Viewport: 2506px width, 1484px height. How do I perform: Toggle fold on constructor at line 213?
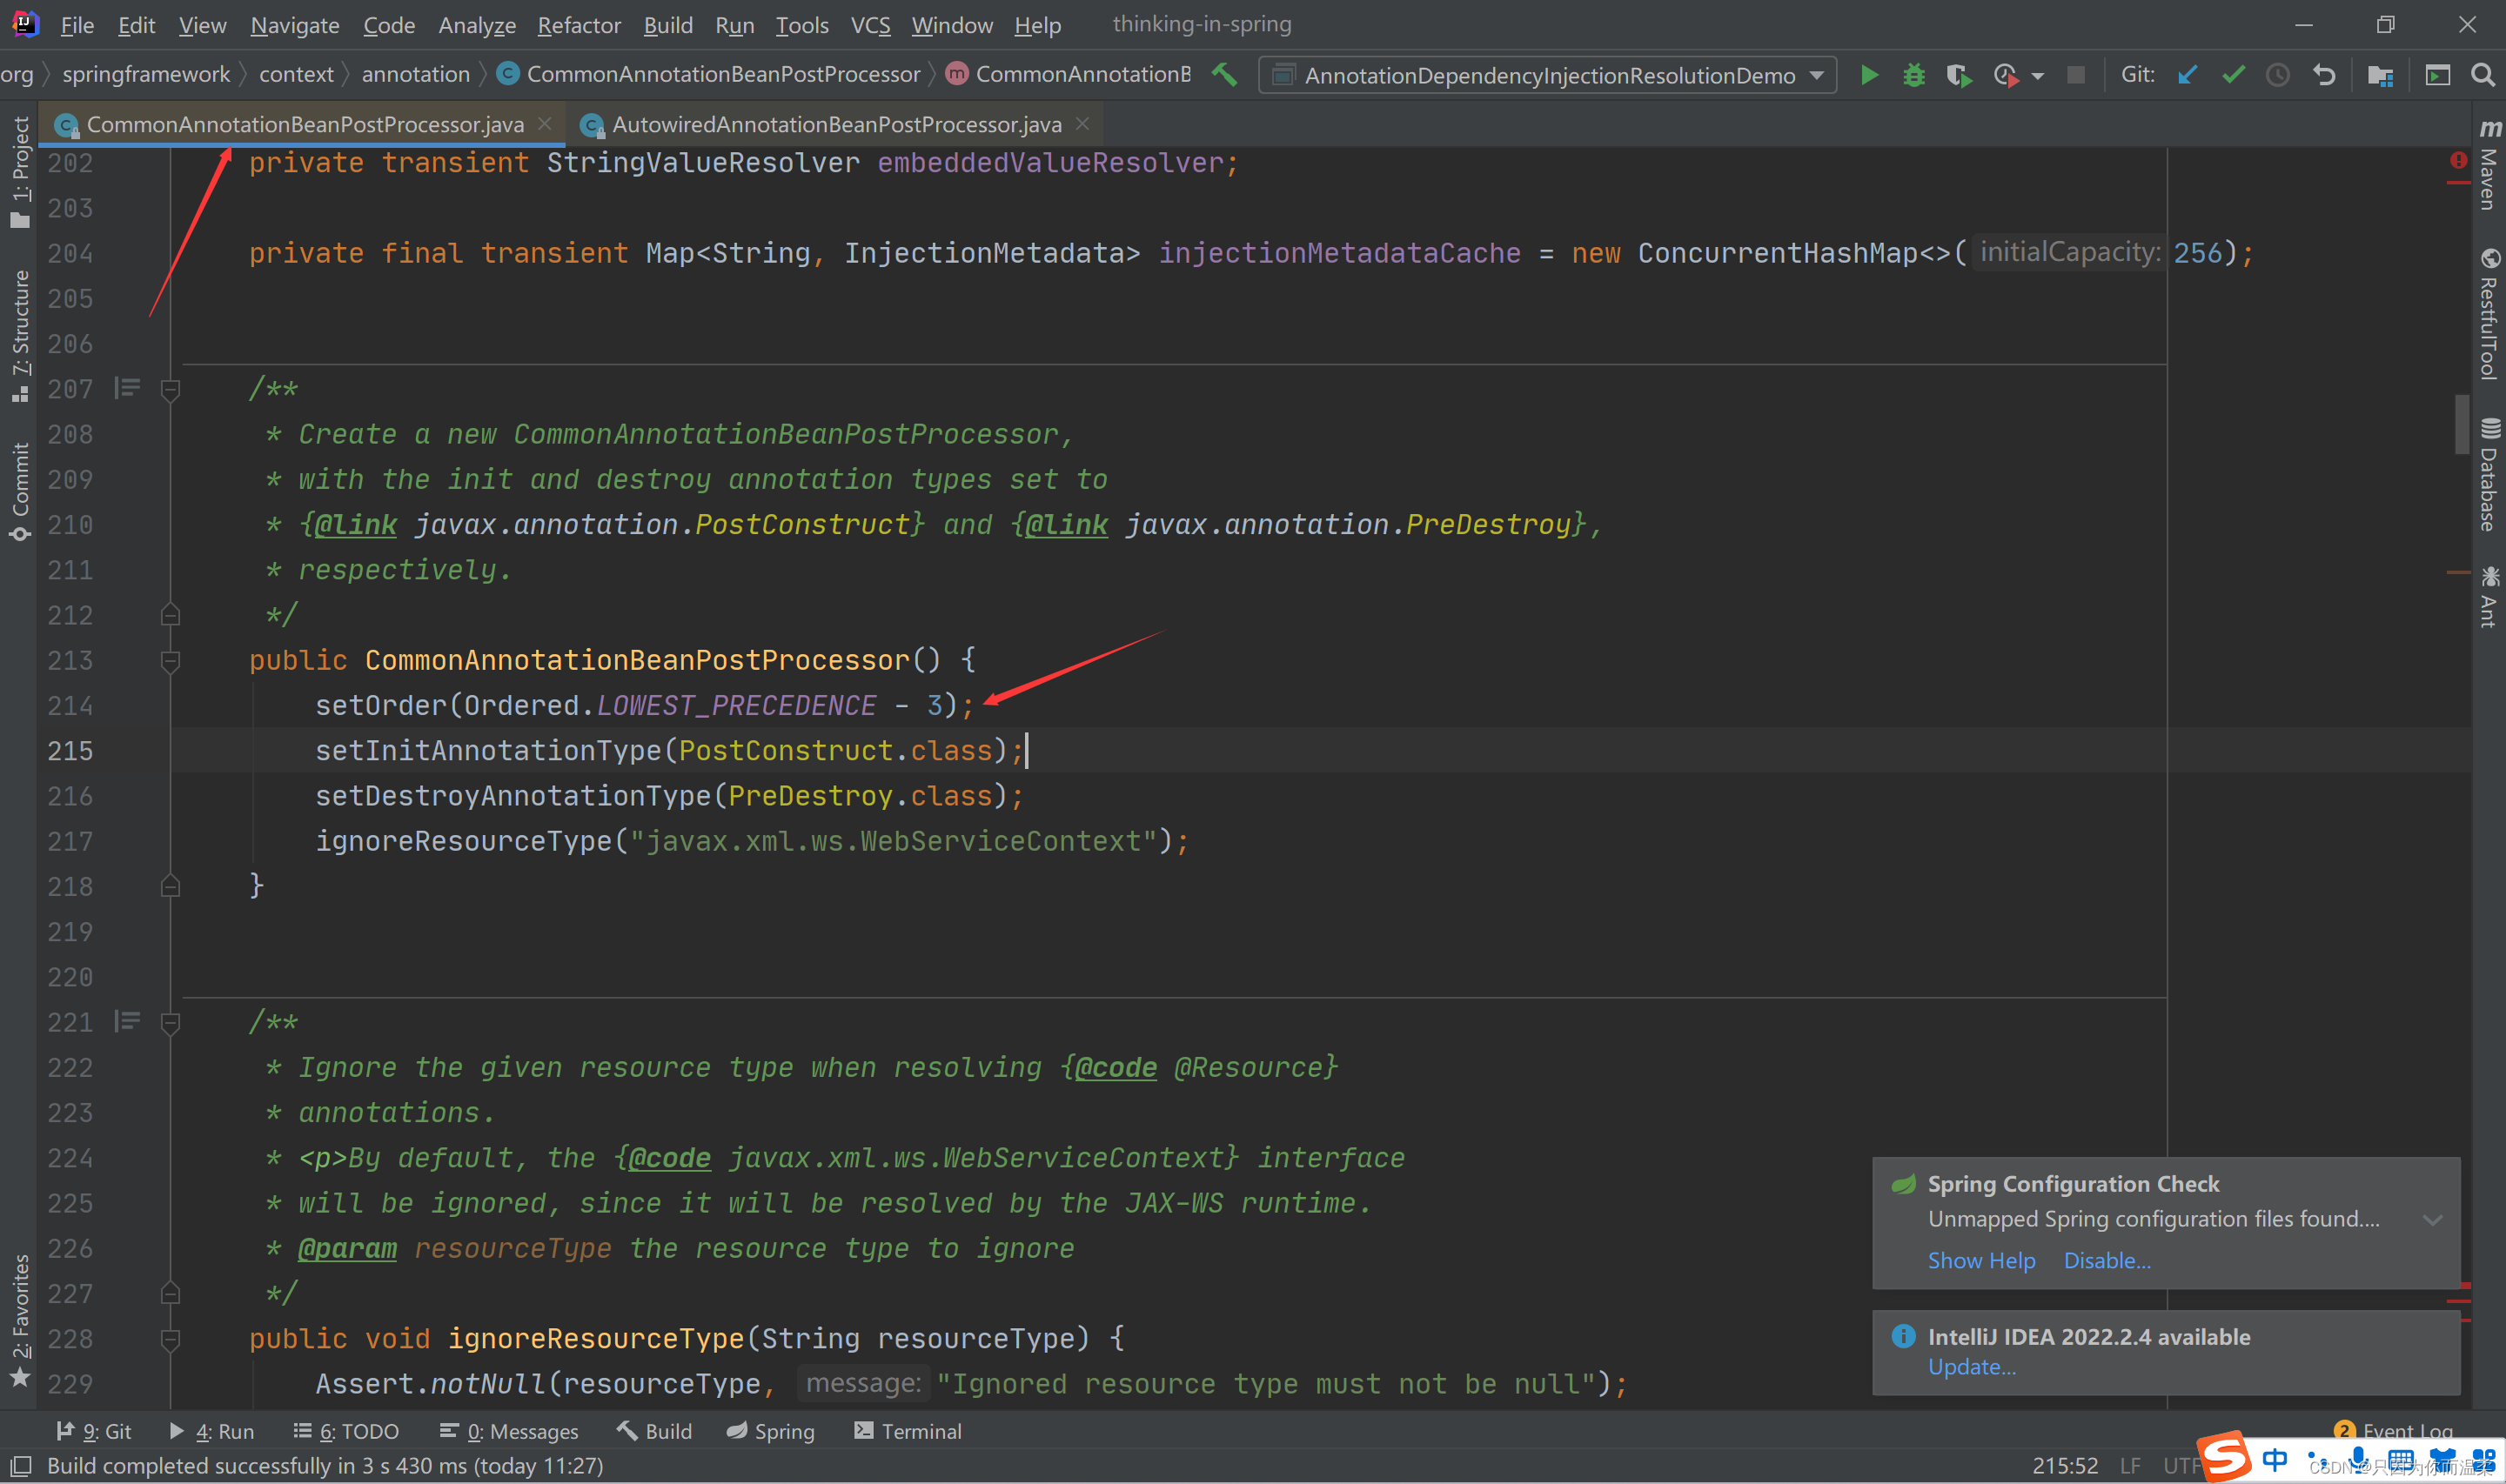[x=170, y=661]
